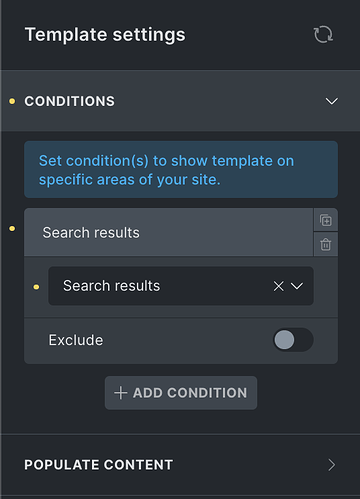Click the yellow dot beside CONDITIONS

pos(12,101)
